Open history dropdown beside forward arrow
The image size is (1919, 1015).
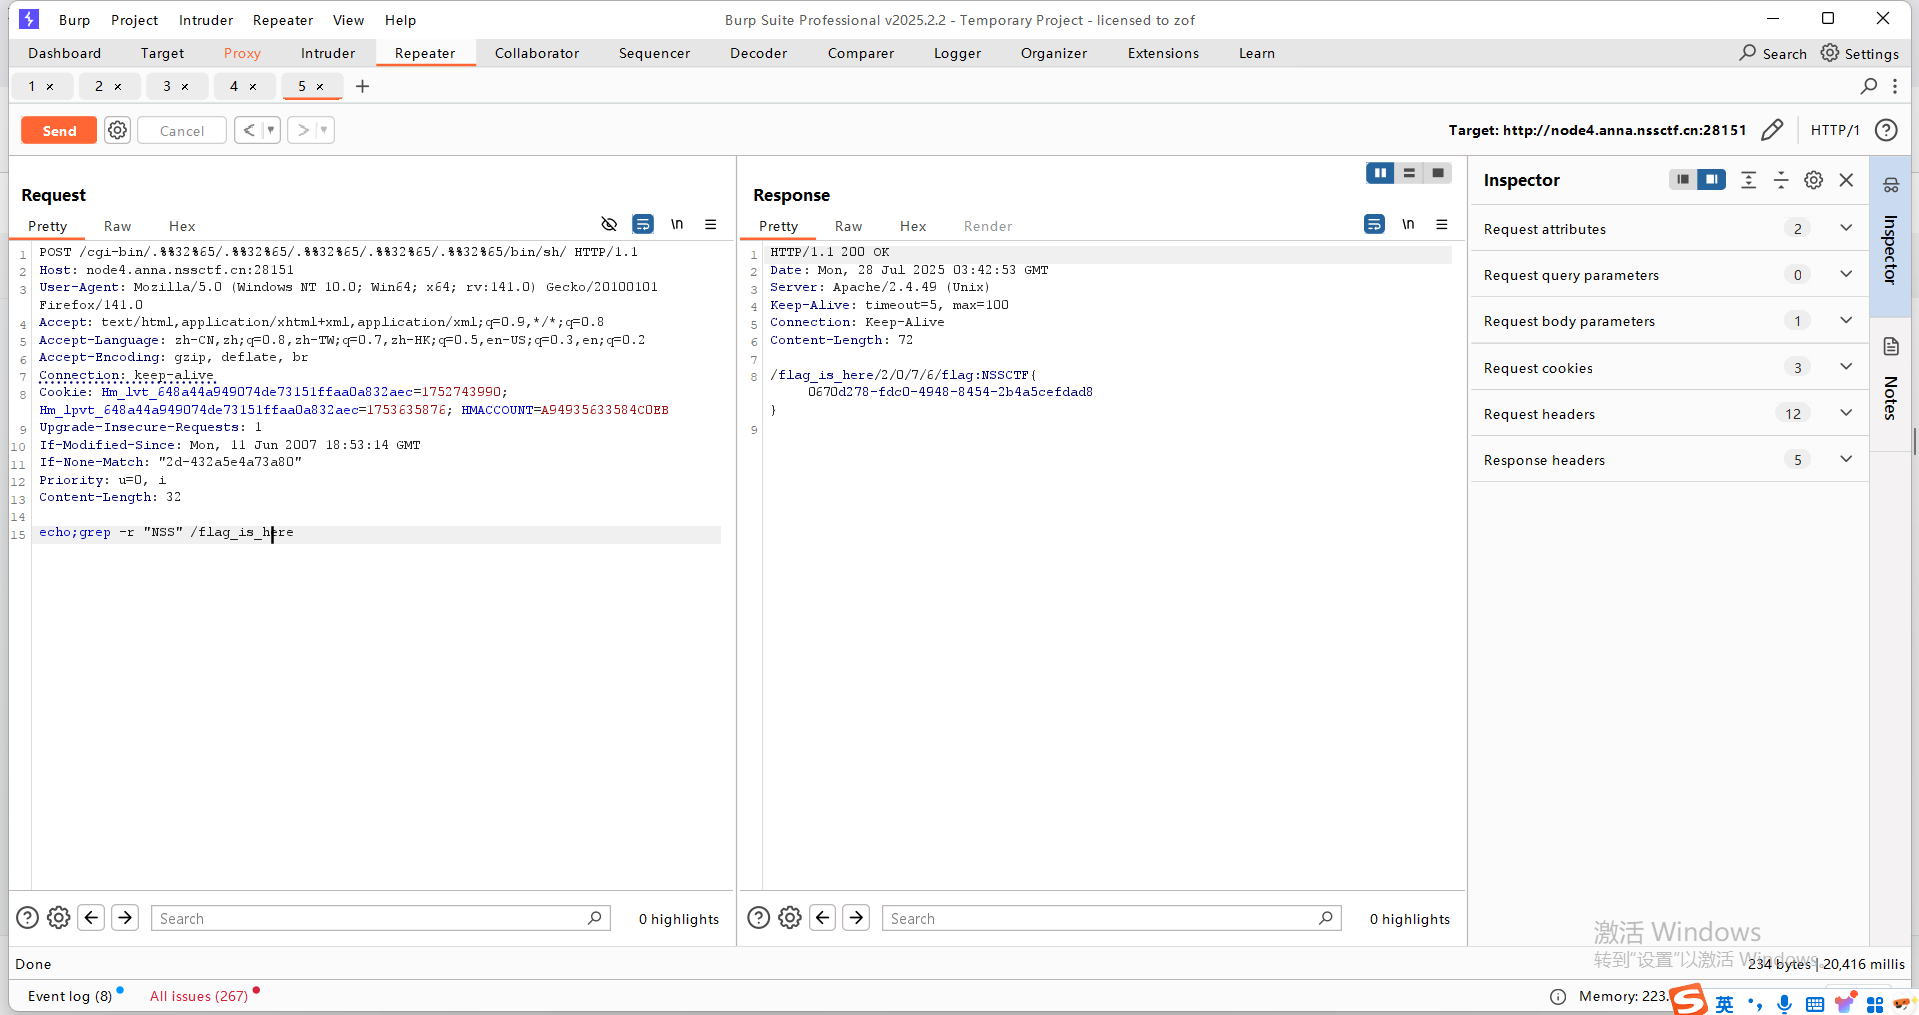click(324, 130)
